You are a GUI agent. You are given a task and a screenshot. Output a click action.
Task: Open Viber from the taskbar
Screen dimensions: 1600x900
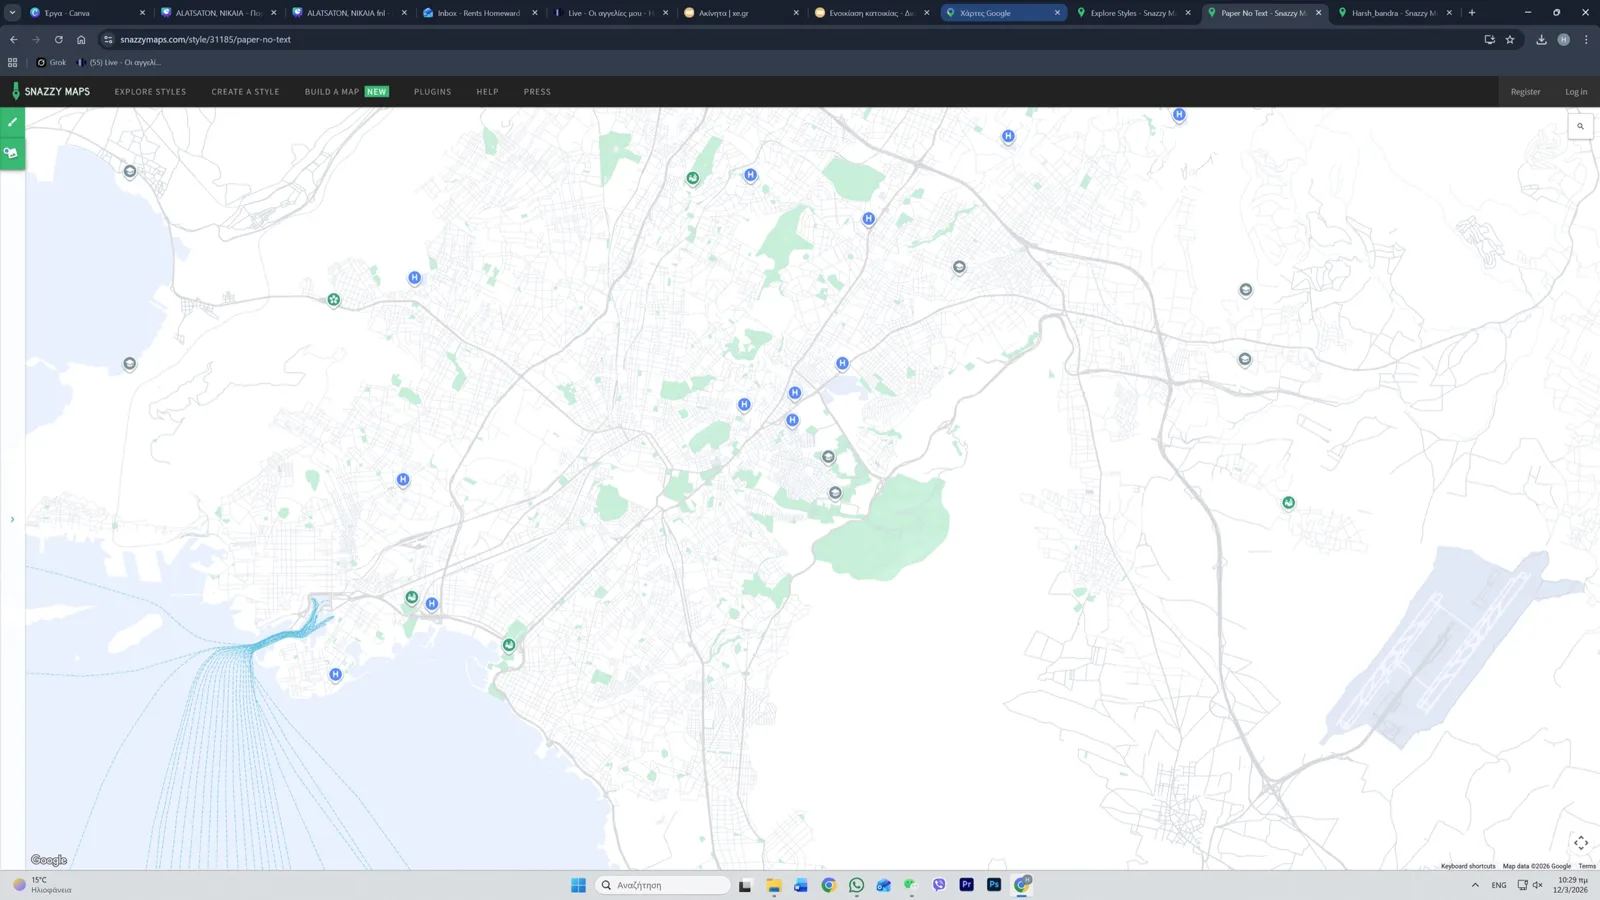[x=939, y=885]
